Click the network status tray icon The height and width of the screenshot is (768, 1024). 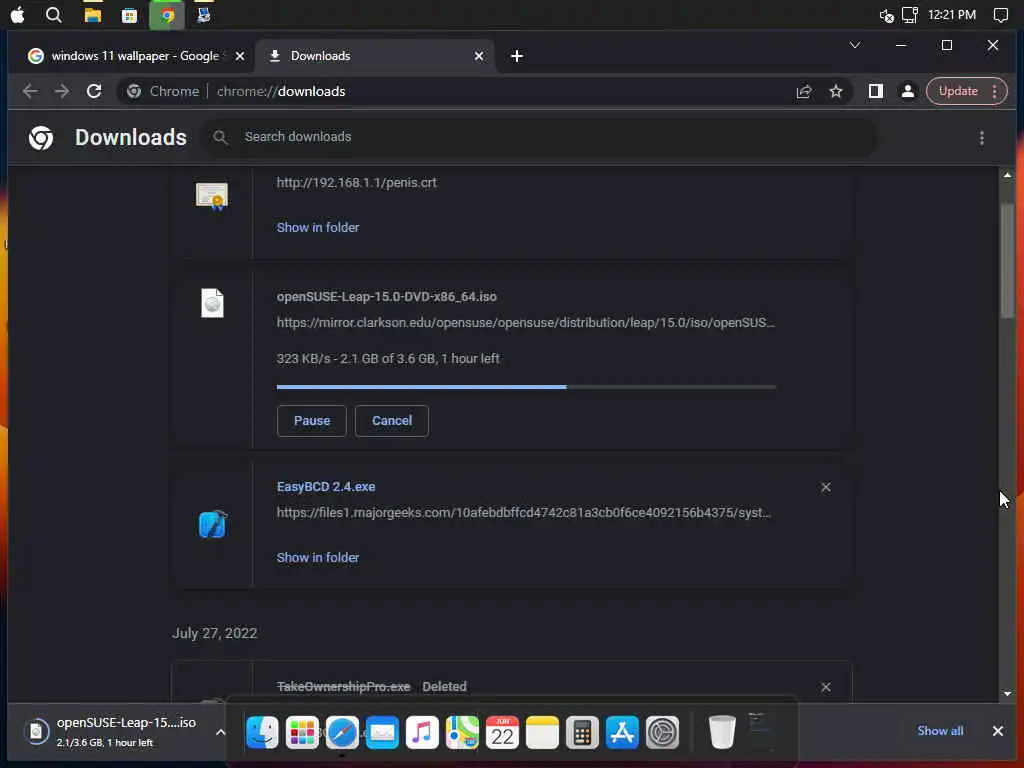(910, 15)
